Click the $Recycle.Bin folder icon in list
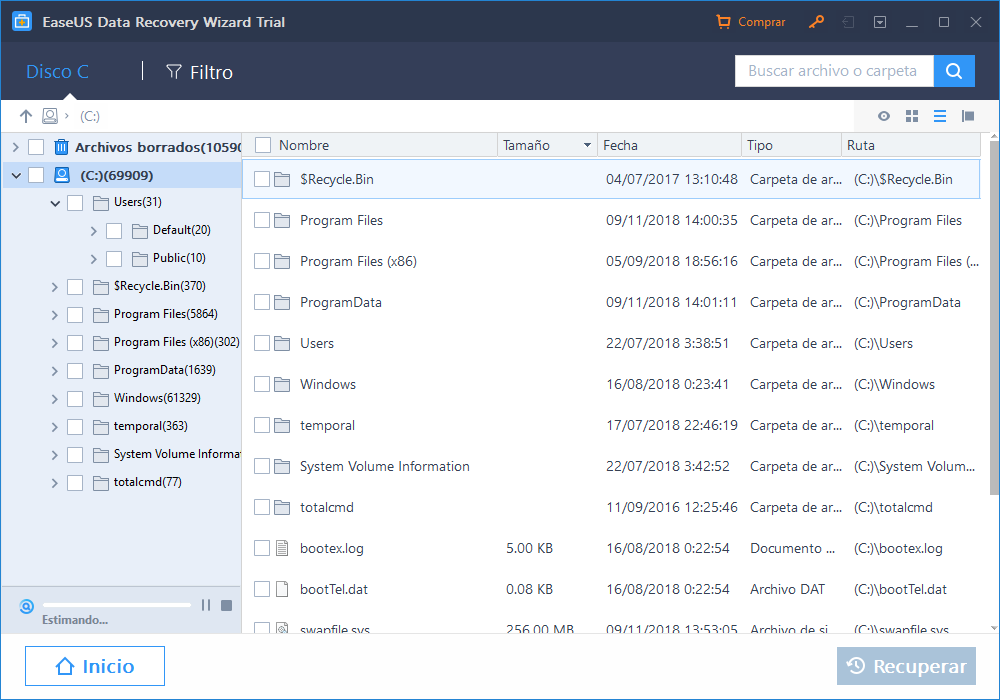Screen dimensions: 1000x700 (282, 179)
